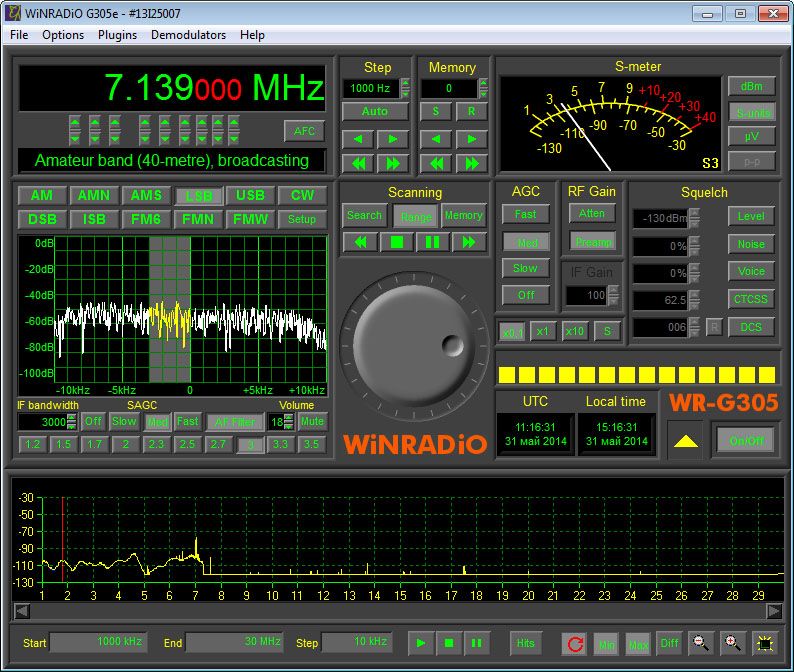Pause scanning with the pause icon
The image size is (794, 672).
tap(433, 242)
